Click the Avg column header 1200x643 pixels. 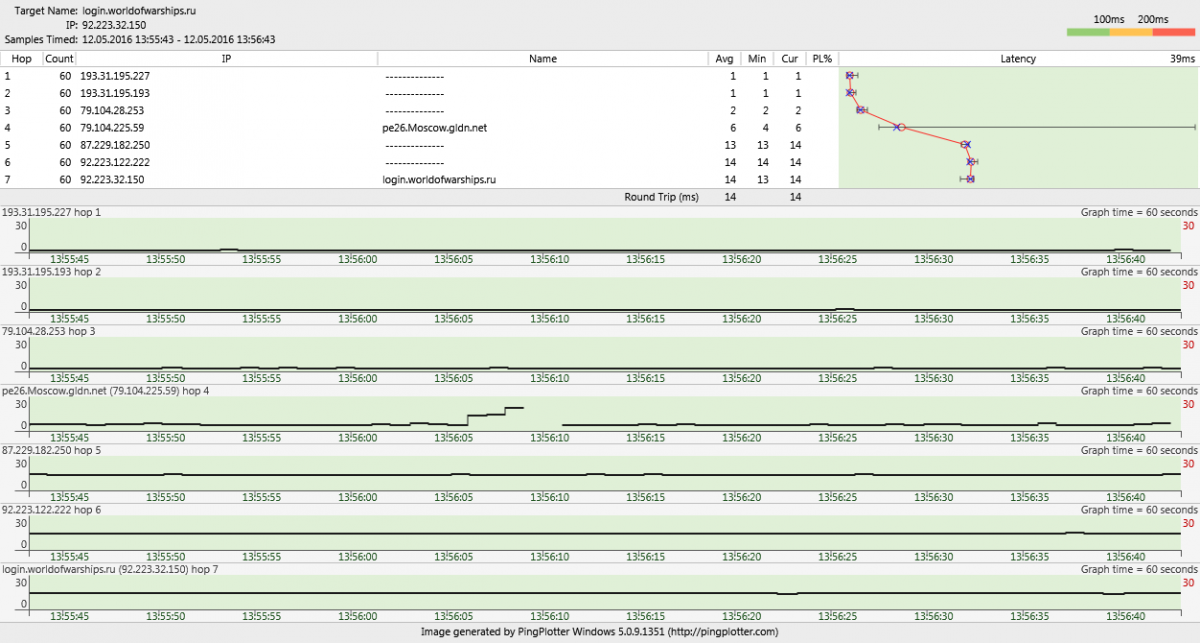[724, 59]
